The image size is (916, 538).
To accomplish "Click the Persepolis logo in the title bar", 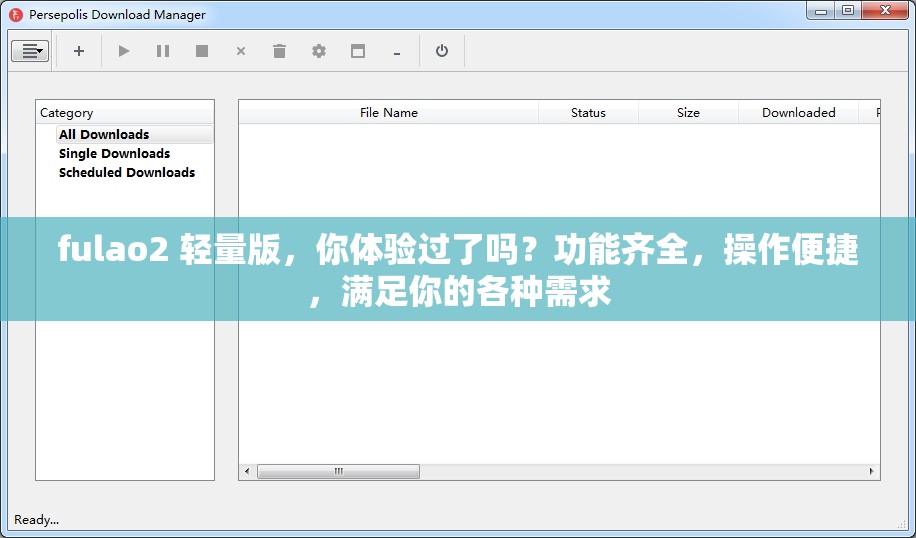I will 16,15.
